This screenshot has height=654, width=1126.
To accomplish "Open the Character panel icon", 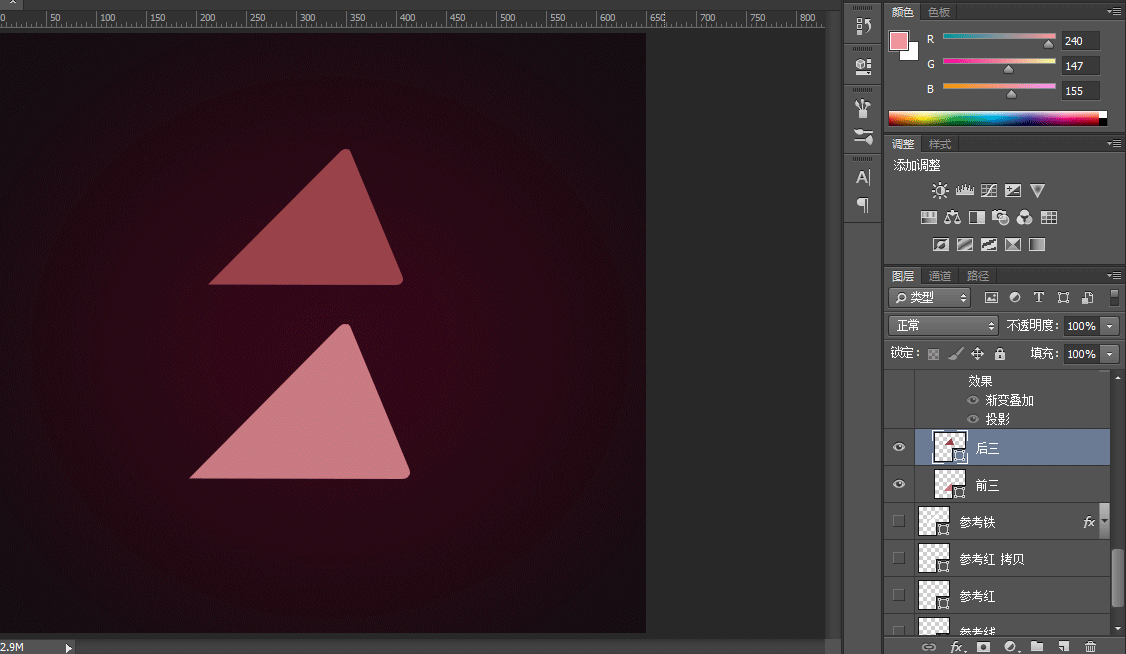I will pyautogui.click(x=863, y=177).
